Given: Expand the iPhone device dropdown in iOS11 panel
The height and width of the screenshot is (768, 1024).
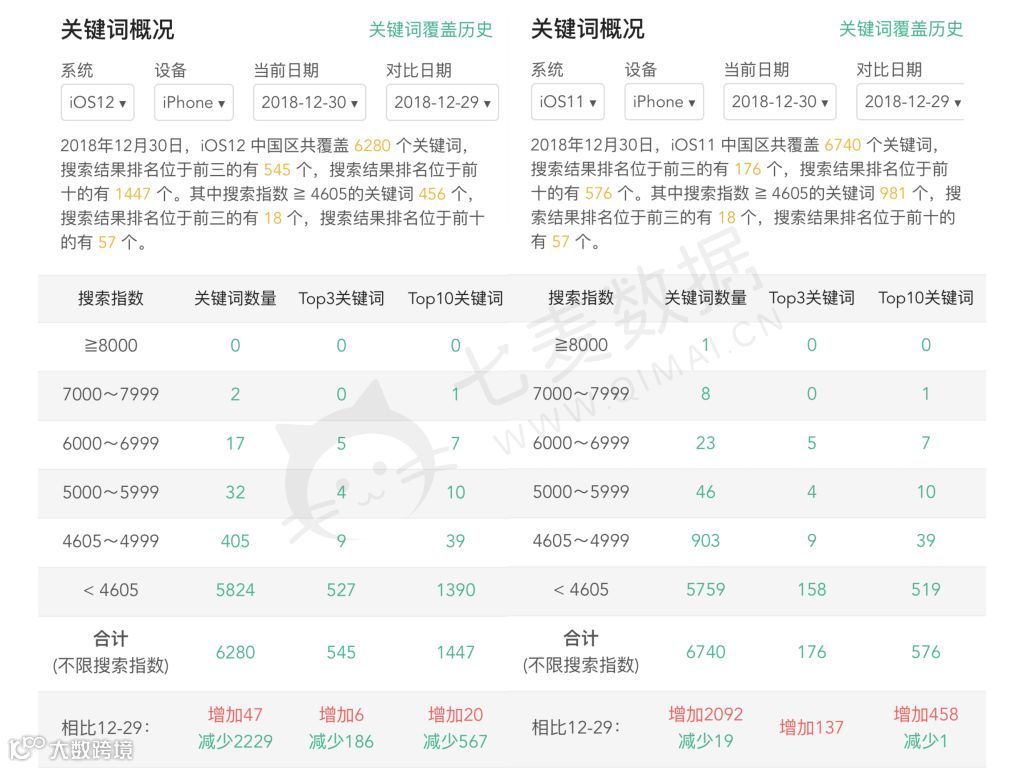Looking at the screenshot, I should click(664, 102).
